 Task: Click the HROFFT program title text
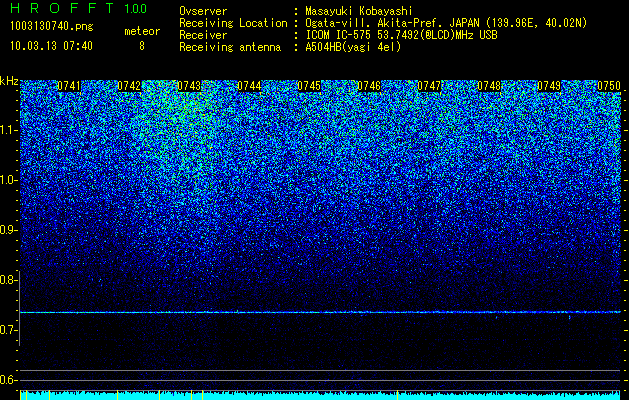(62, 8)
